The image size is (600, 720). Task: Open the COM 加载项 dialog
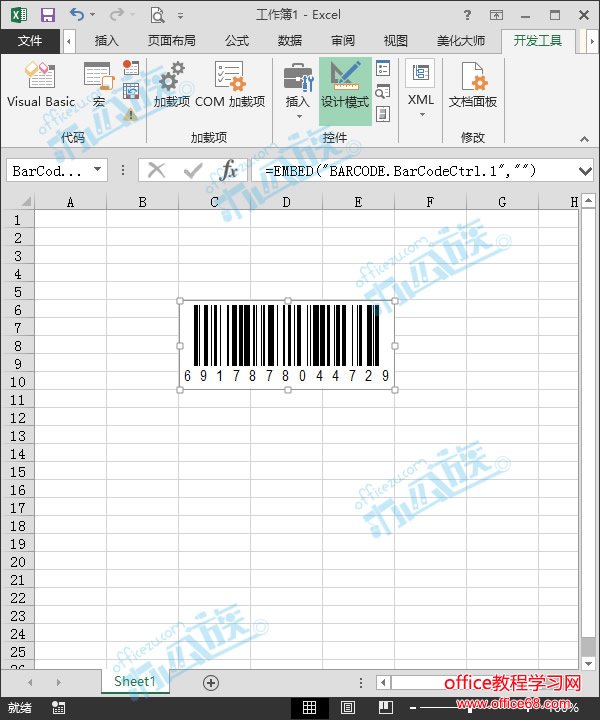click(x=230, y=86)
